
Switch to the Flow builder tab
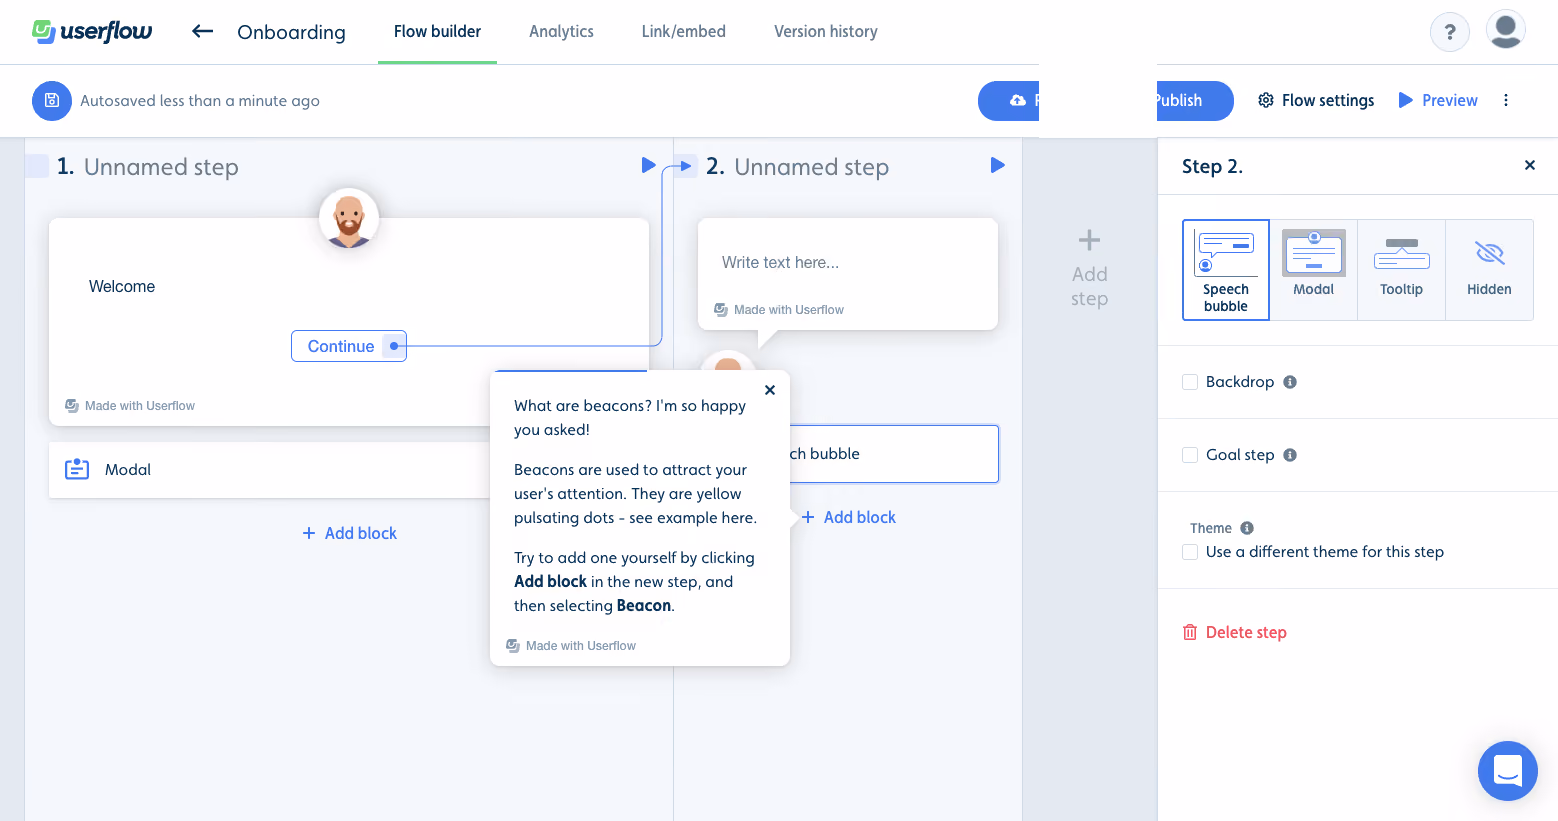coord(437,32)
